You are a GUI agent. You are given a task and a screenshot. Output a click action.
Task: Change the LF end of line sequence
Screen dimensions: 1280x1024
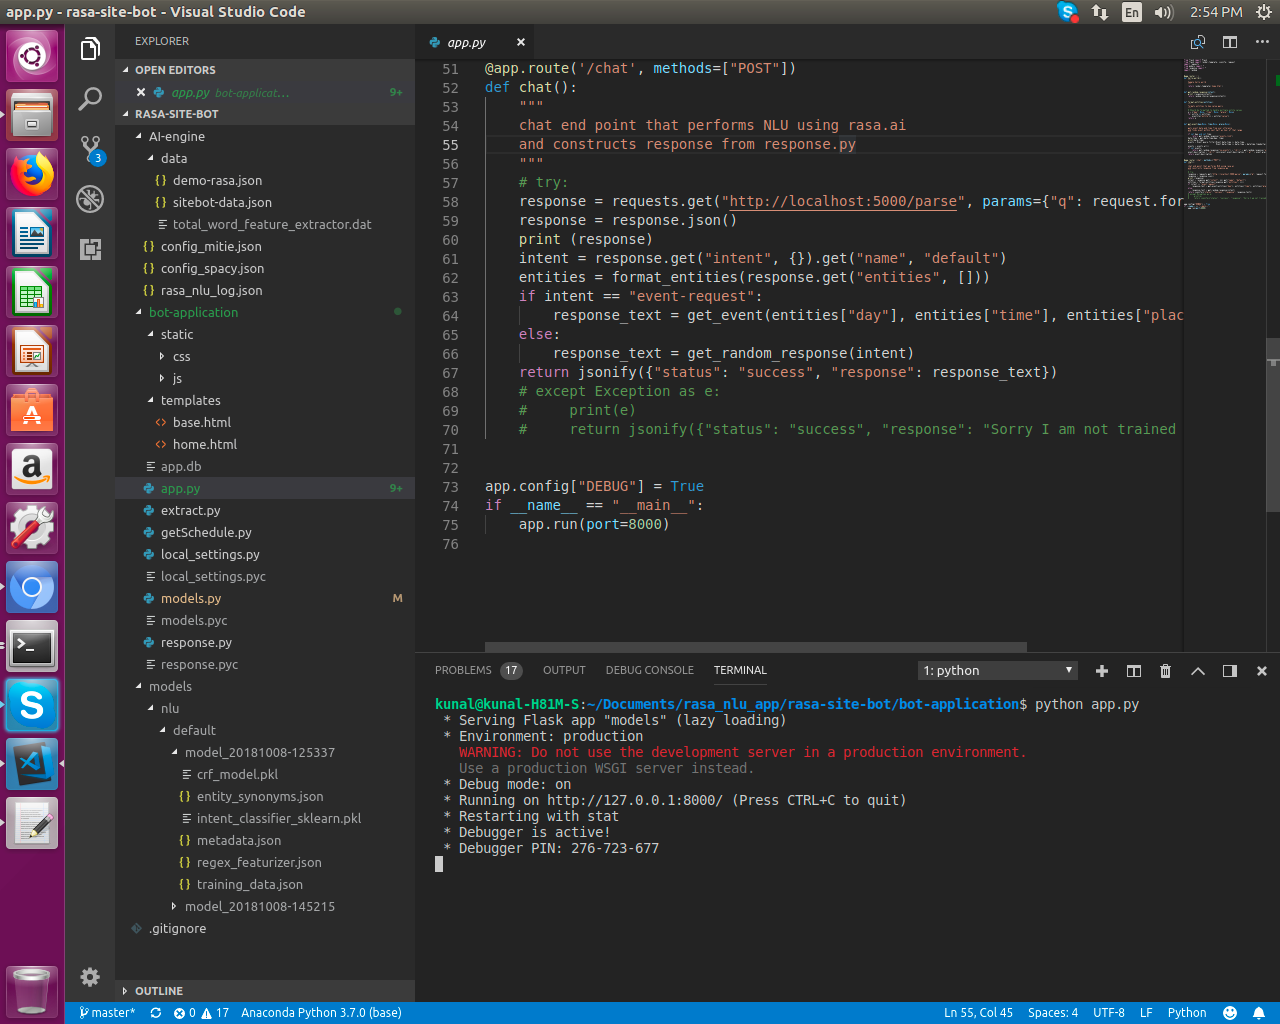coord(1146,1013)
